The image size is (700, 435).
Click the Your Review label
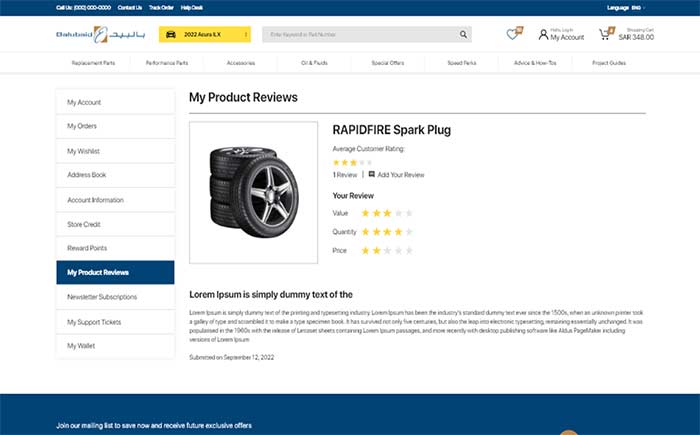(x=353, y=196)
